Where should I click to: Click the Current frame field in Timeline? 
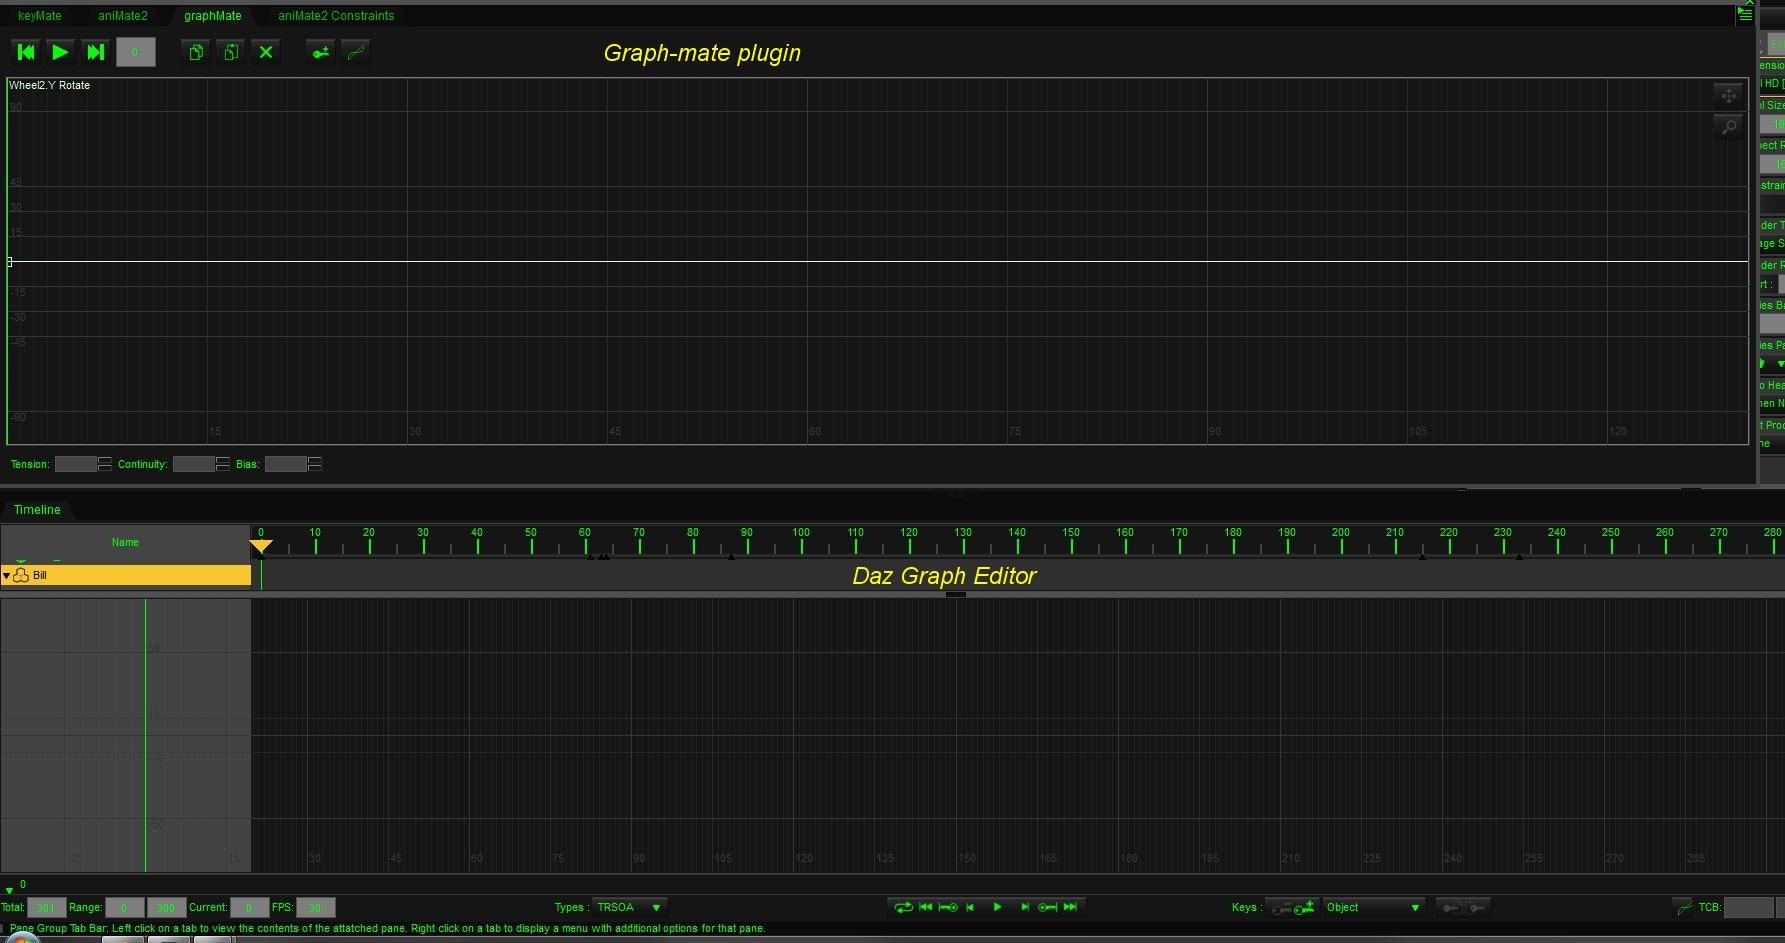(249, 908)
